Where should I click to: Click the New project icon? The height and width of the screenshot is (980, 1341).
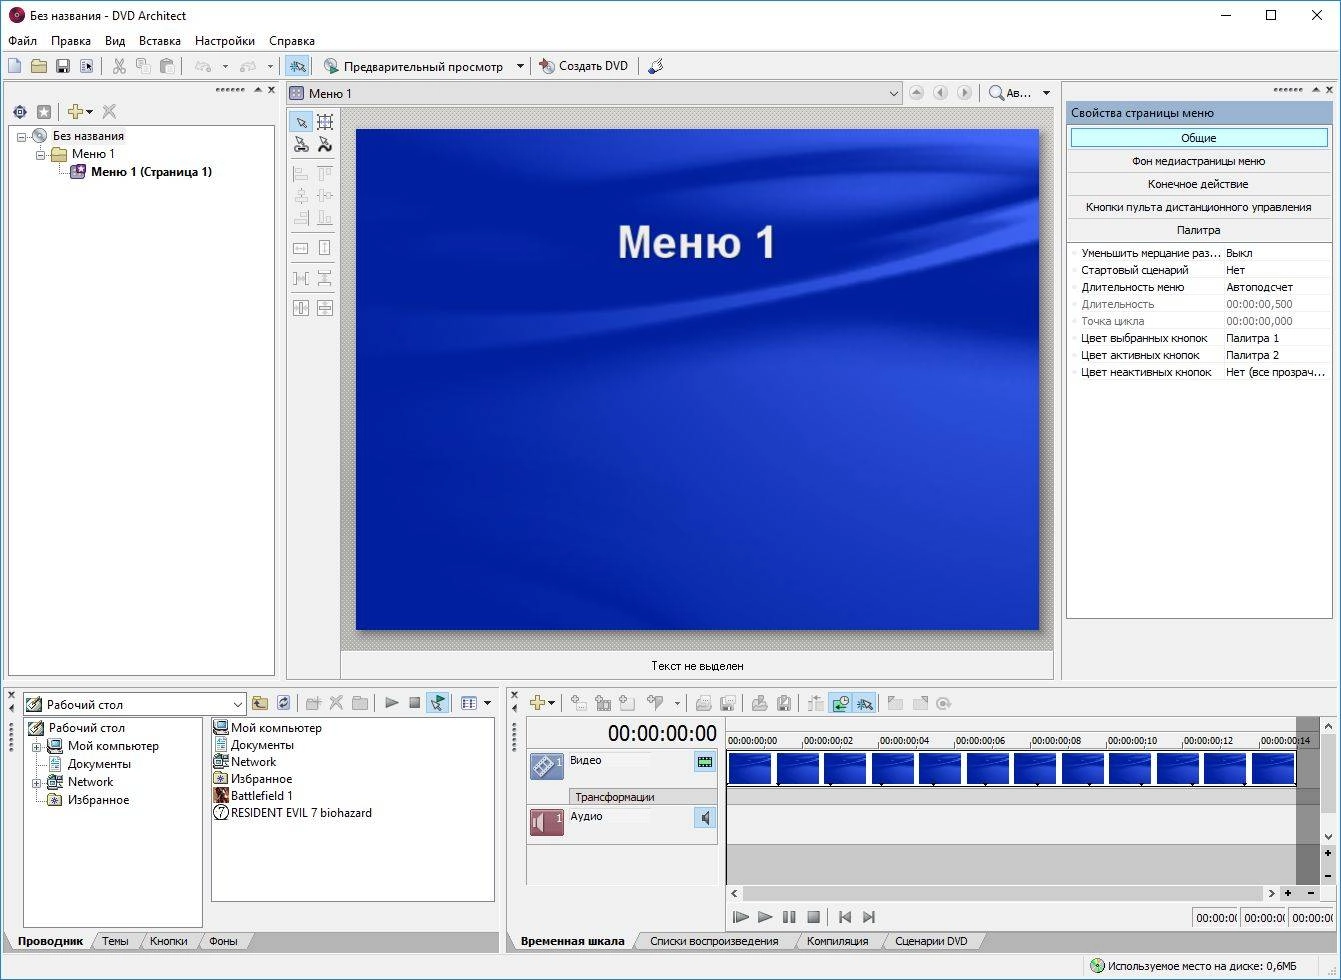tap(14, 66)
